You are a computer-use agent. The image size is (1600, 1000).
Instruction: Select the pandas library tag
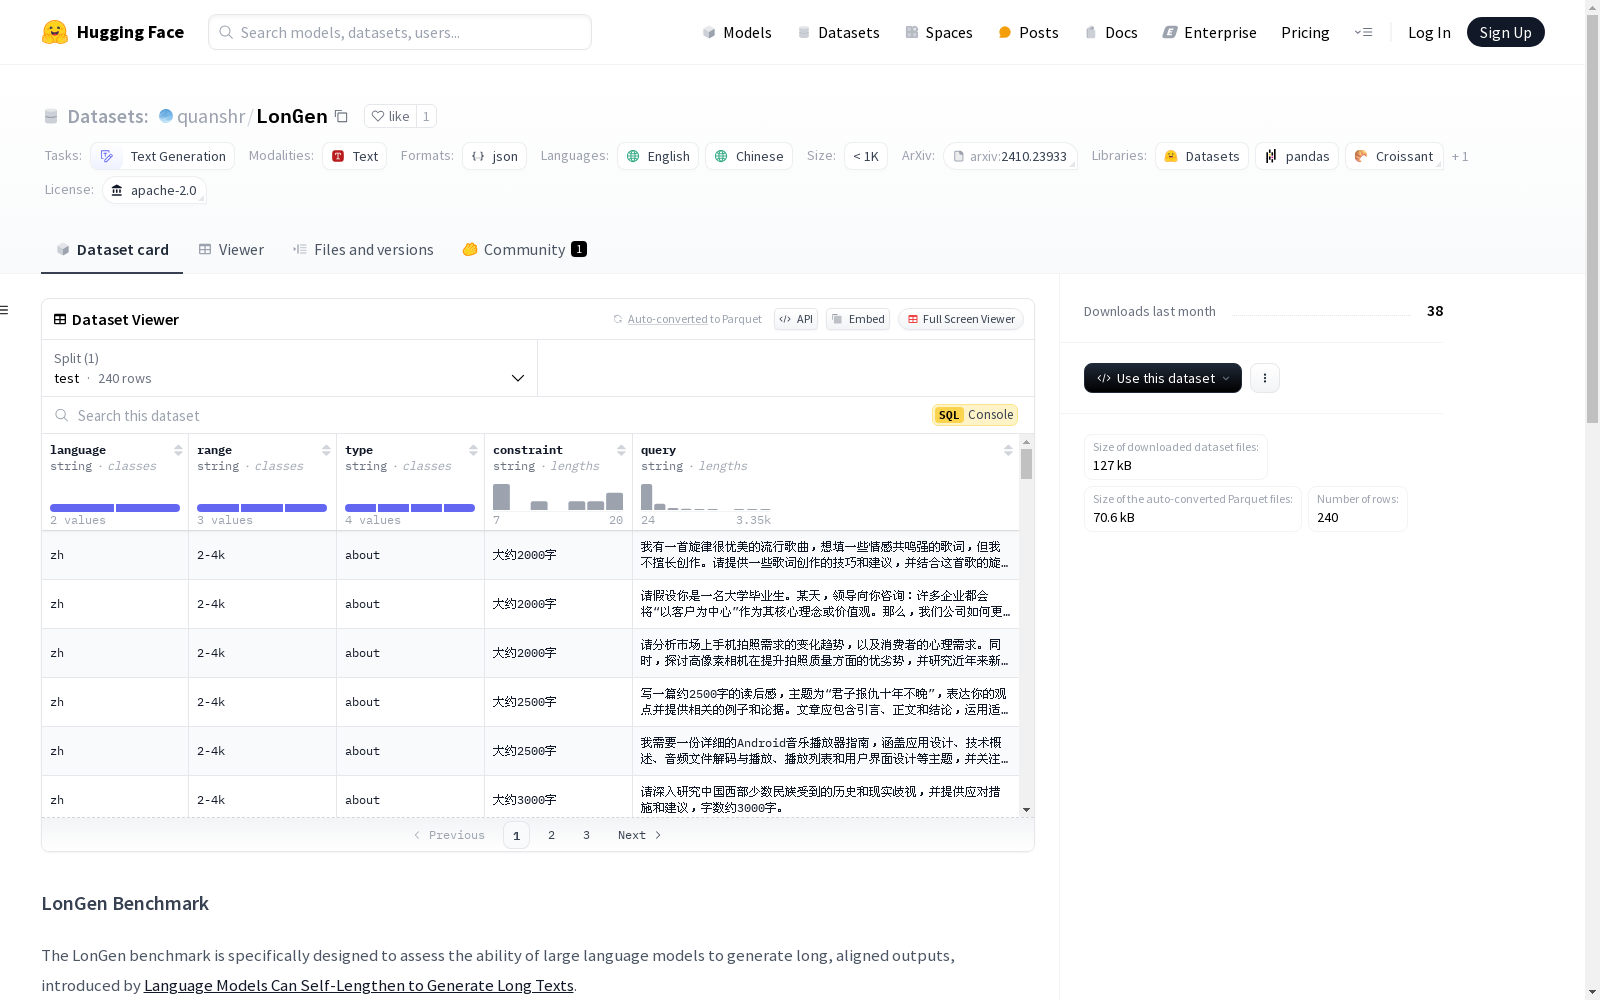pyautogui.click(x=1297, y=156)
